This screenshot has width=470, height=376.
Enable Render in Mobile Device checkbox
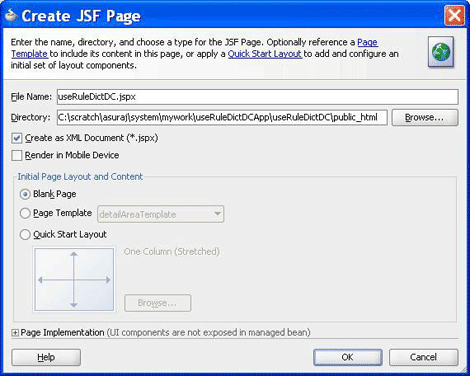(x=17, y=155)
